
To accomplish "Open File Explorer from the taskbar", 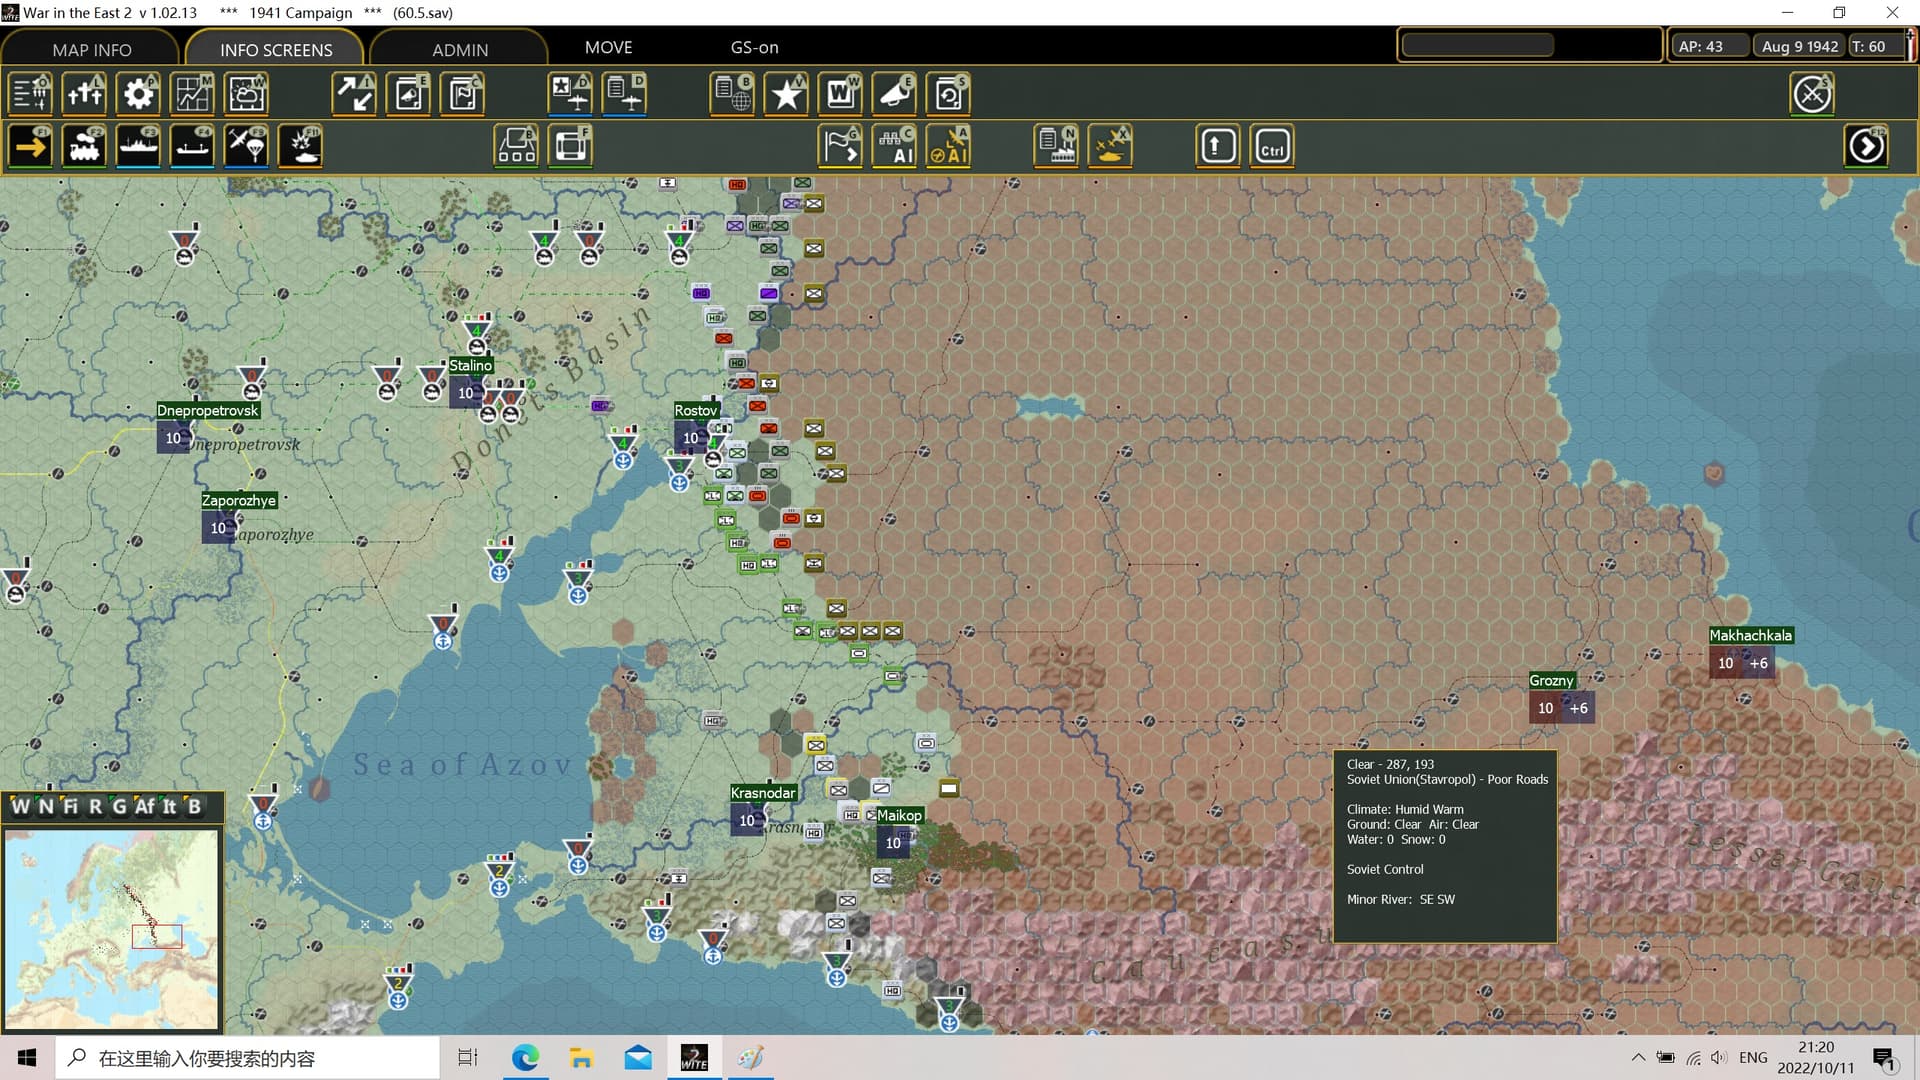I will (581, 1058).
